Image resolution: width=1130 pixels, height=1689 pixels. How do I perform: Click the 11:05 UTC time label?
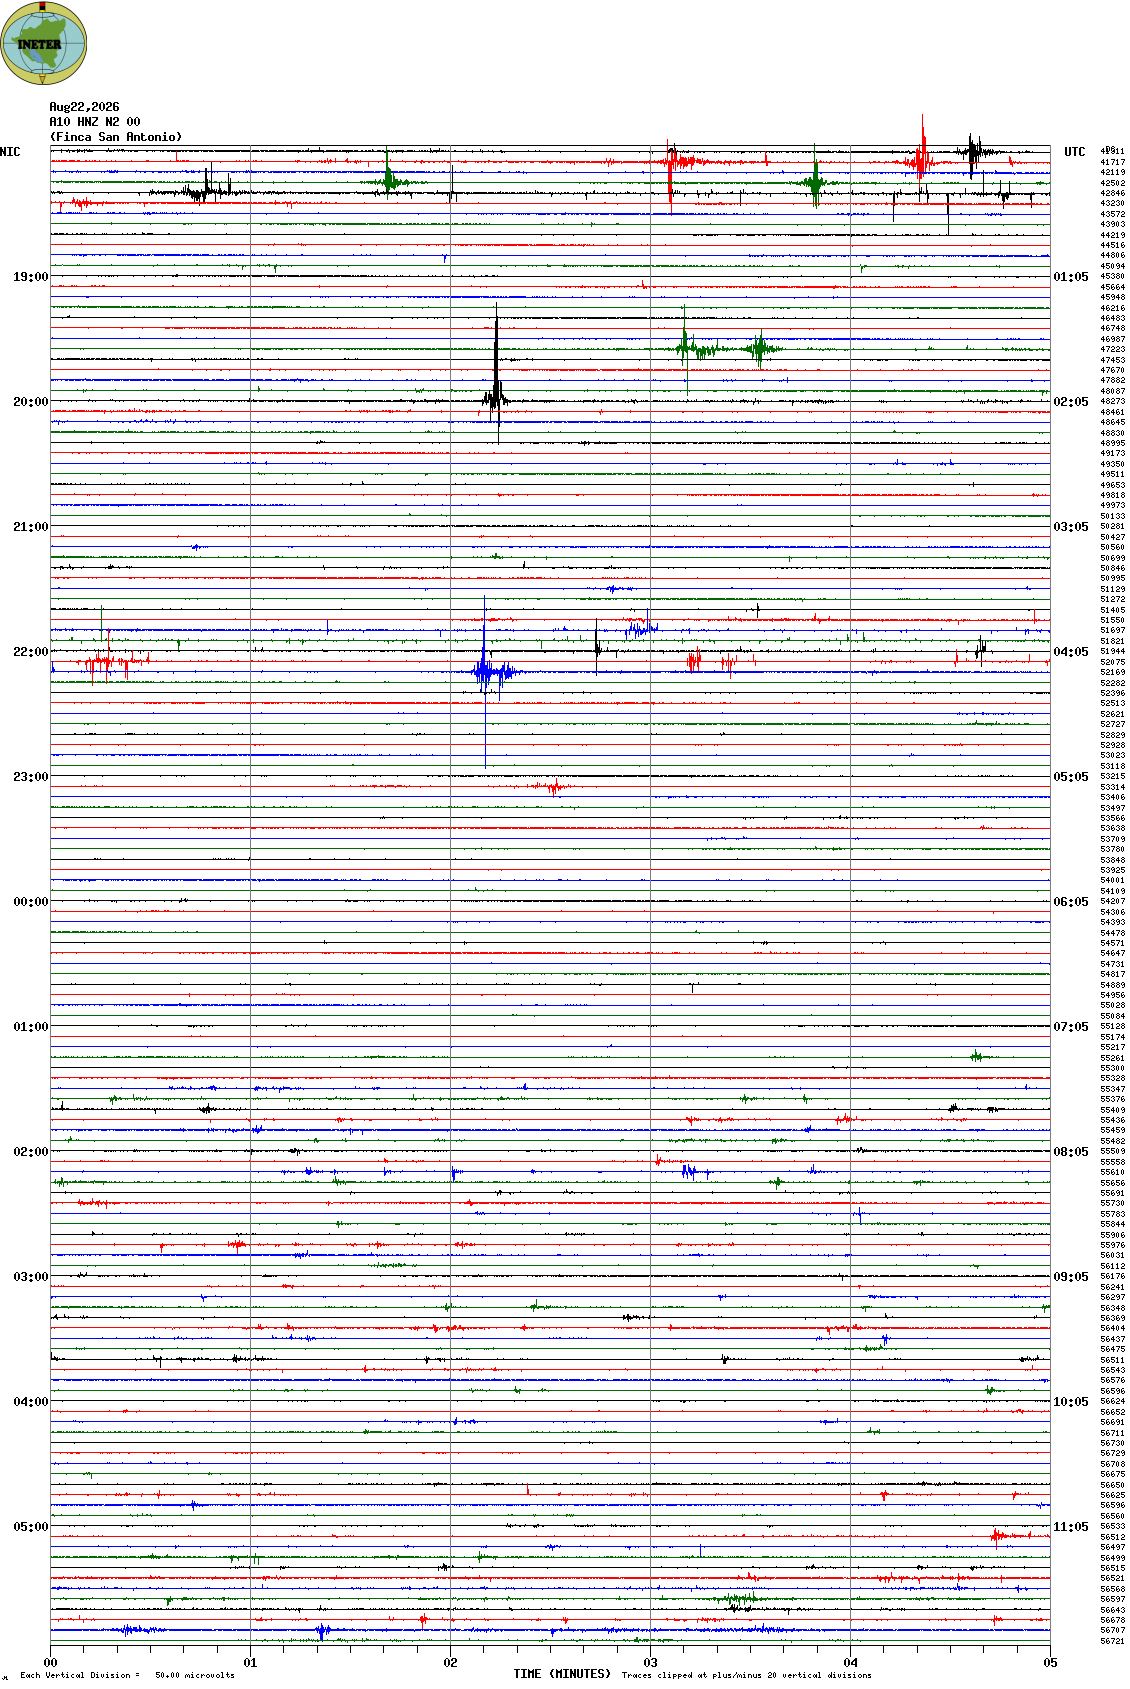pyautogui.click(x=1071, y=1527)
